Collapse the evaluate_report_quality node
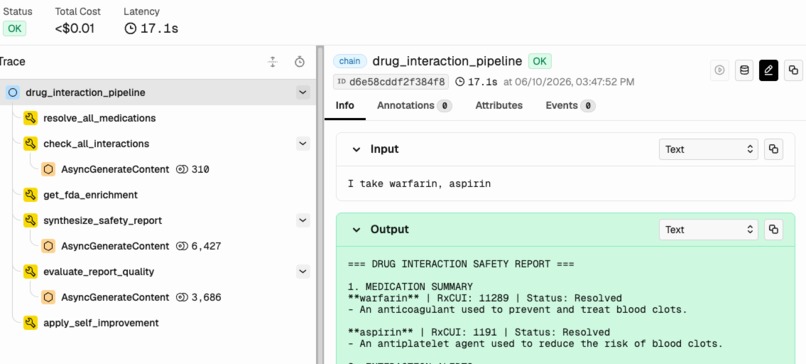The width and height of the screenshot is (806, 364). [x=303, y=271]
